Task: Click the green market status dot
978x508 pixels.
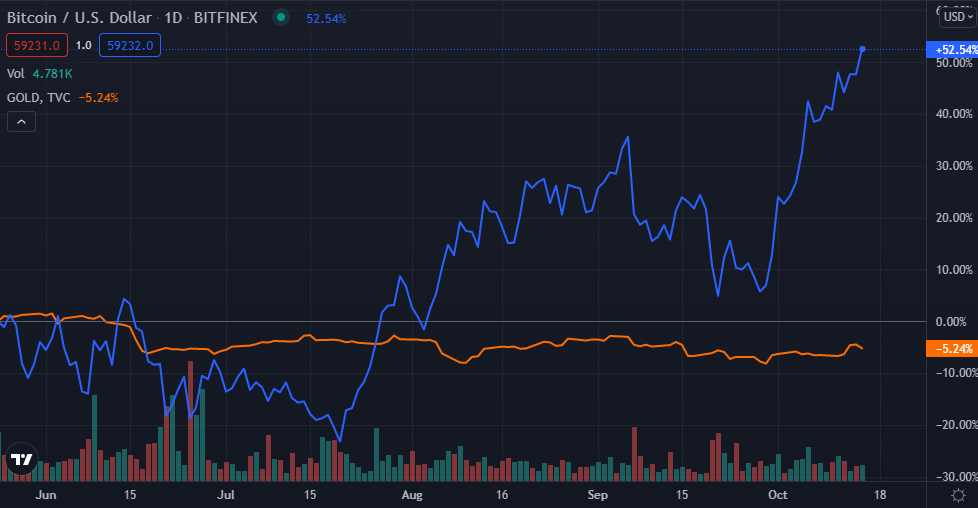Action: coord(281,17)
